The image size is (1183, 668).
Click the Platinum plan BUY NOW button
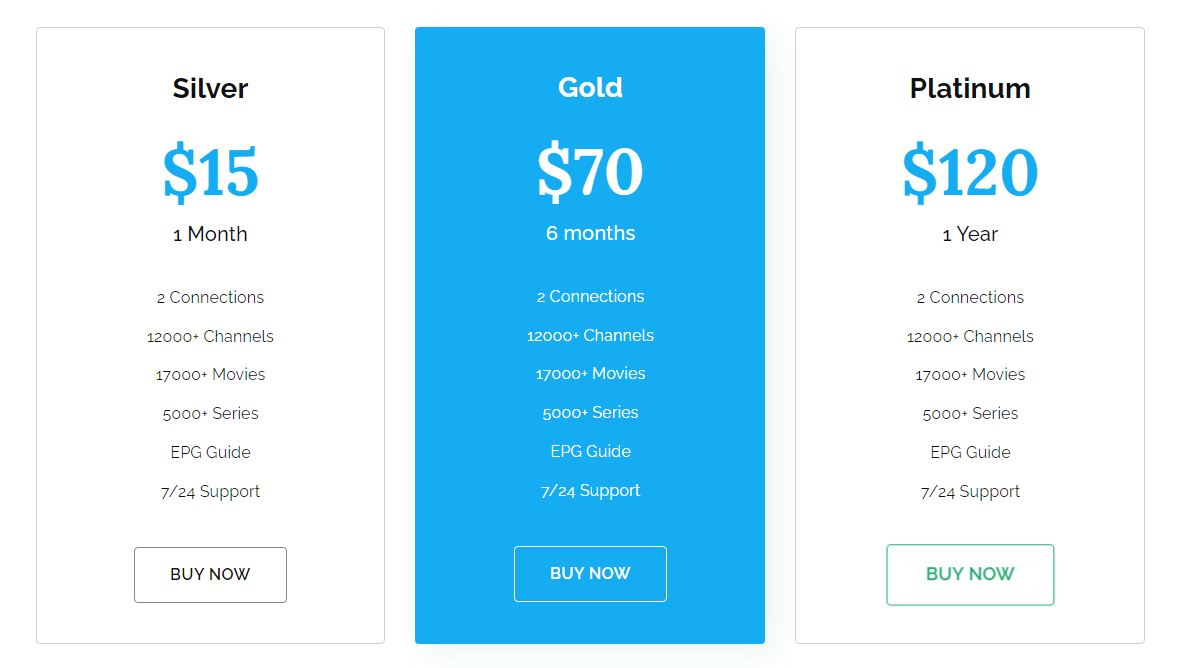tap(970, 575)
